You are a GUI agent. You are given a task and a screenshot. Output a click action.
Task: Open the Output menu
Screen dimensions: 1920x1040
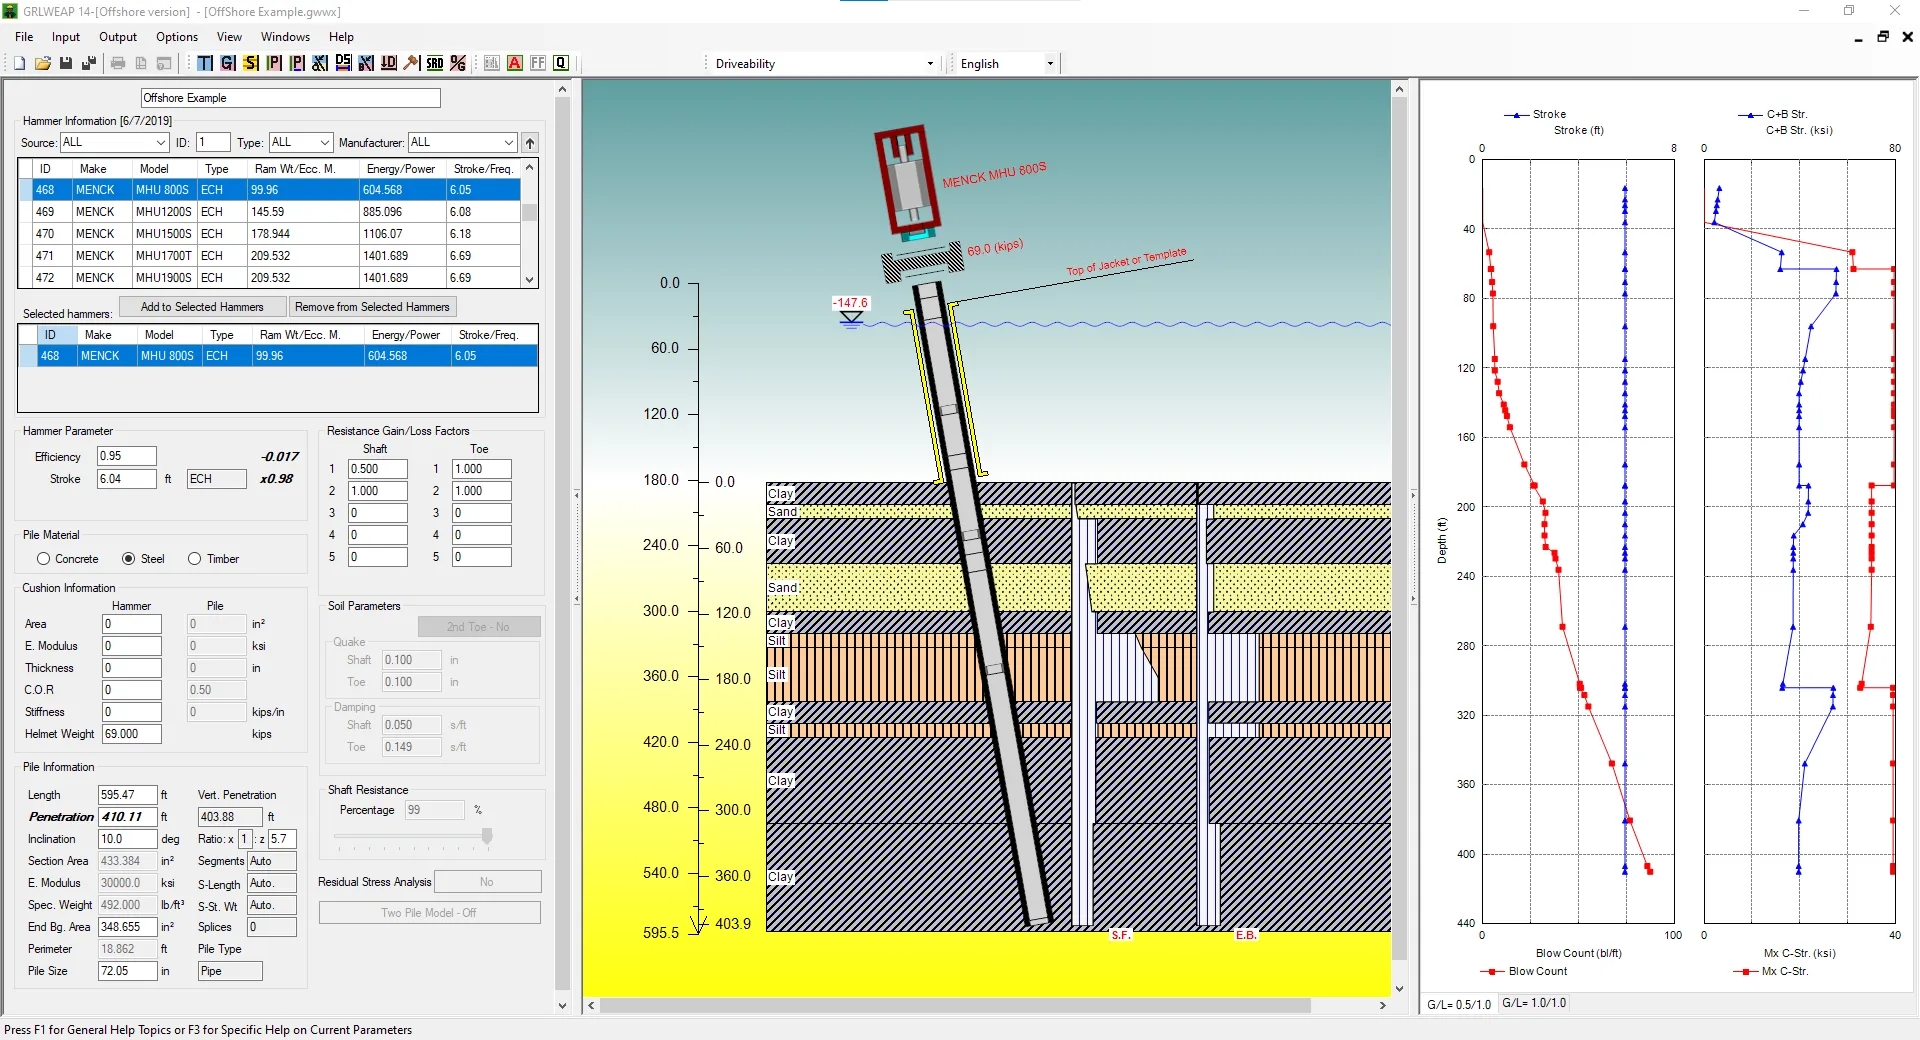(117, 37)
